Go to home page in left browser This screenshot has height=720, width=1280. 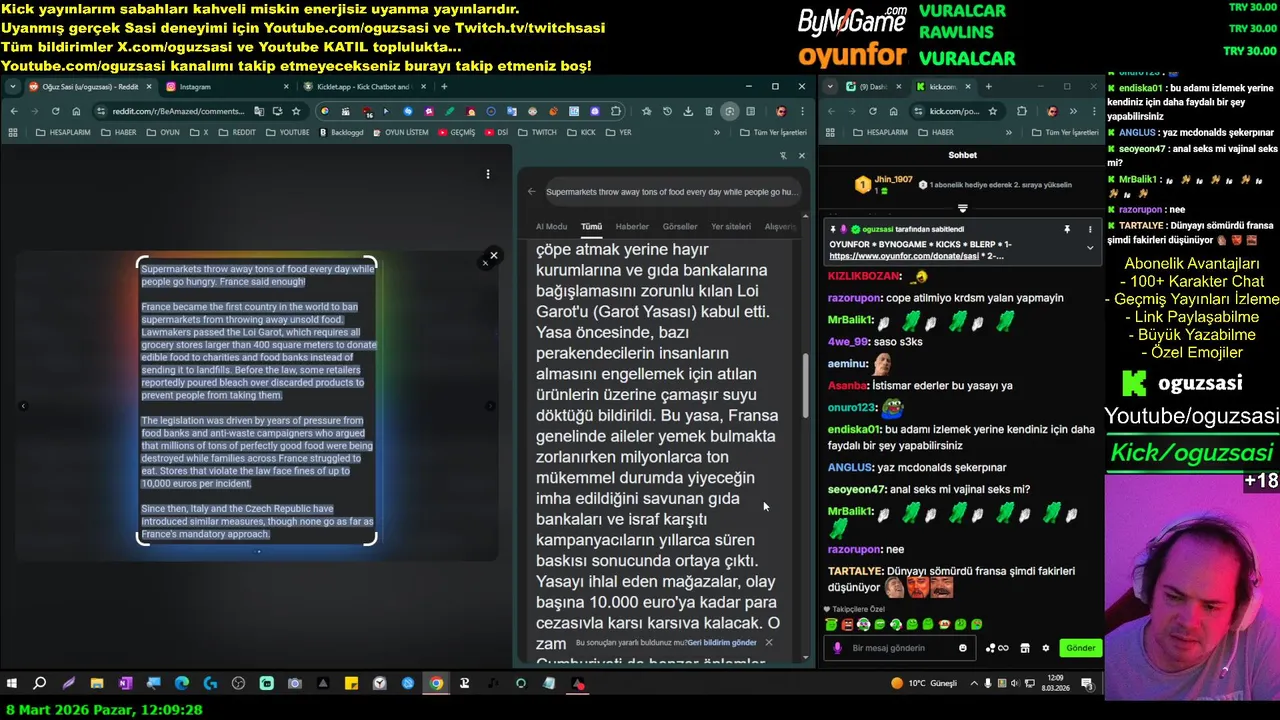click(76, 111)
